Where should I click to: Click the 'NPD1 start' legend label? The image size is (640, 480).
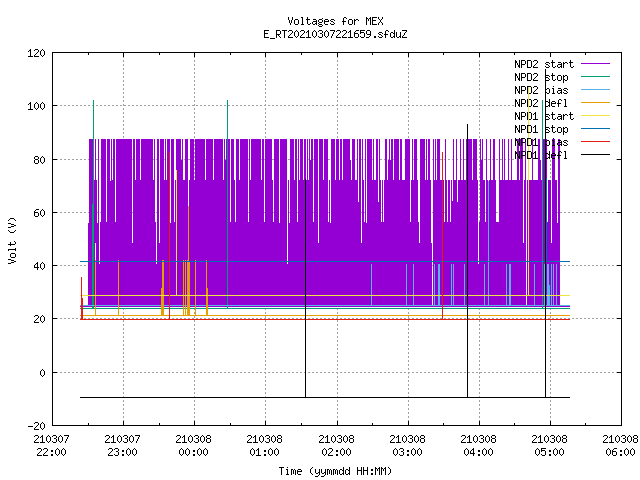(544, 116)
